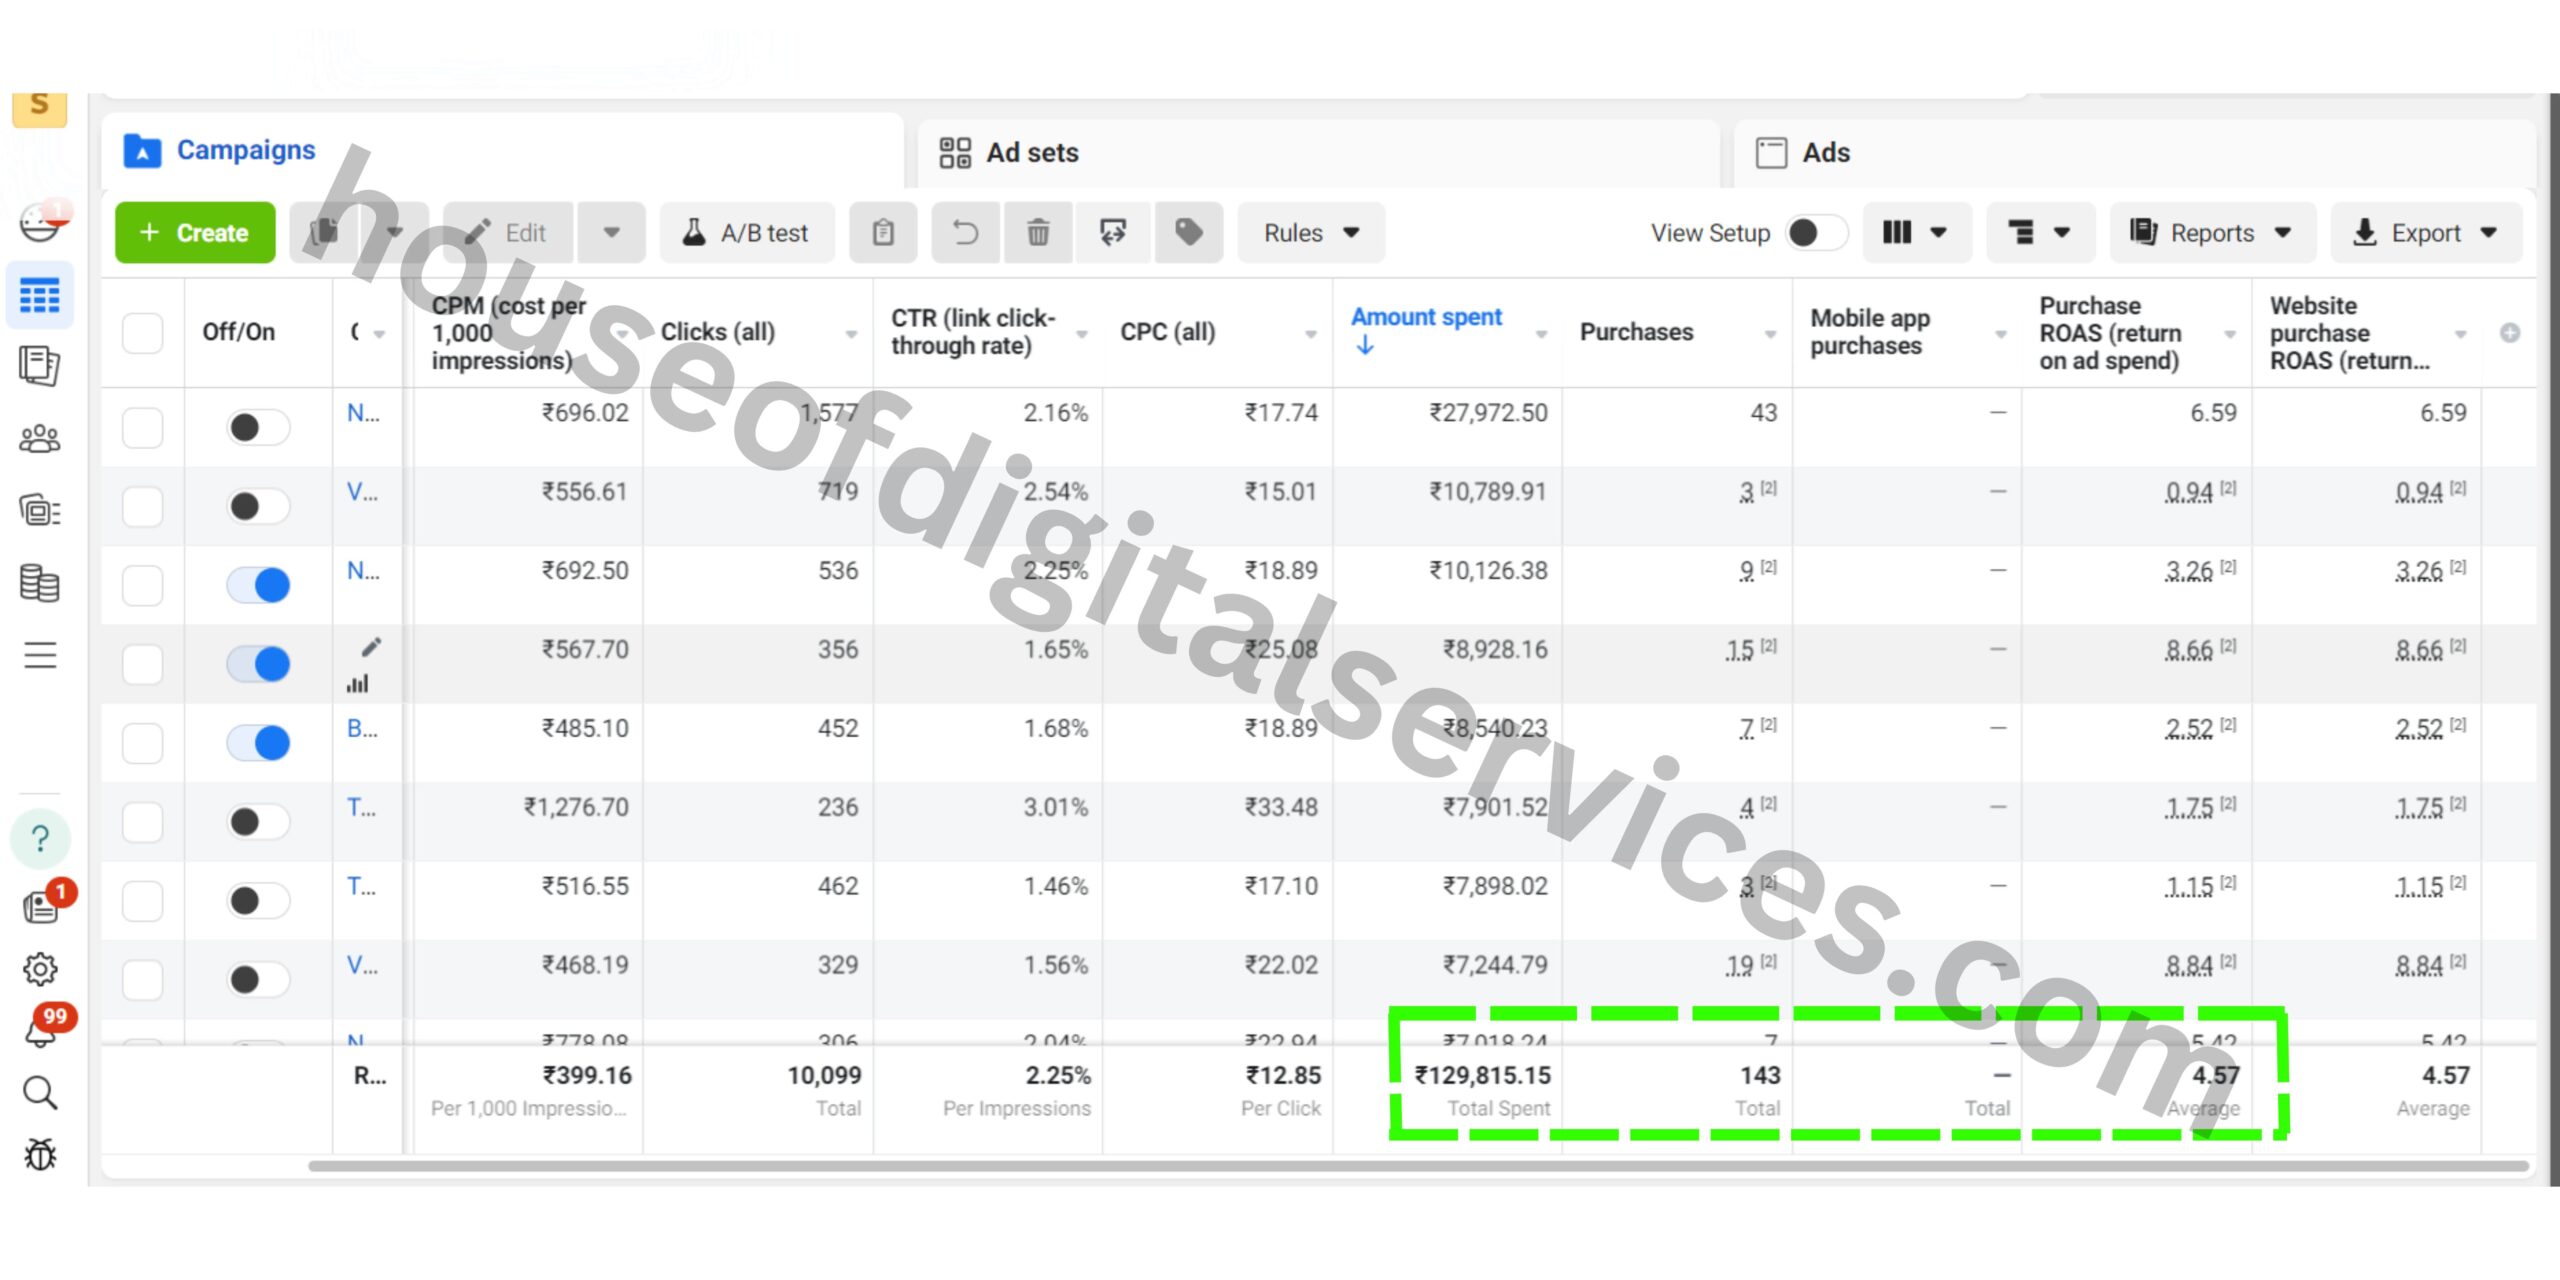This screenshot has height=1280, width=2560.
Task: Open campaign link in ₹8,540.23 row
Action: 362,729
